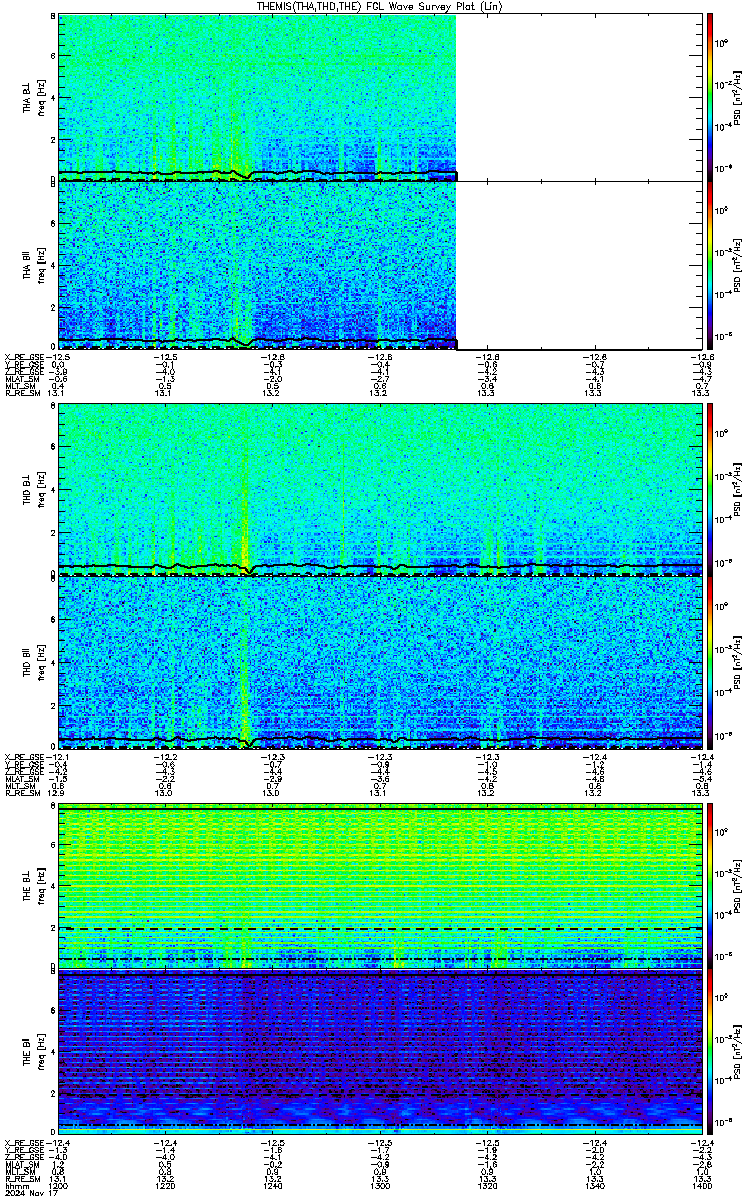Click the 1220 time tick label
The image size is (750, 1200).
pyautogui.click(x=165, y=1186)
